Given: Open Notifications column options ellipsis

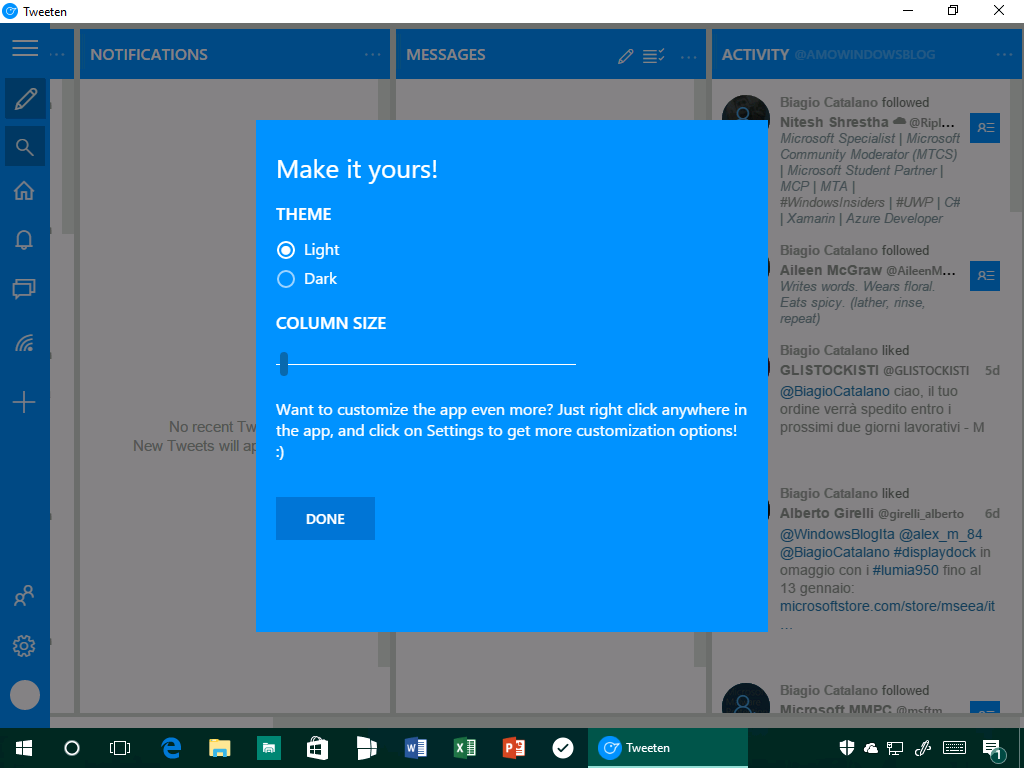Looking at the screenshot, I should coord(372,55).
